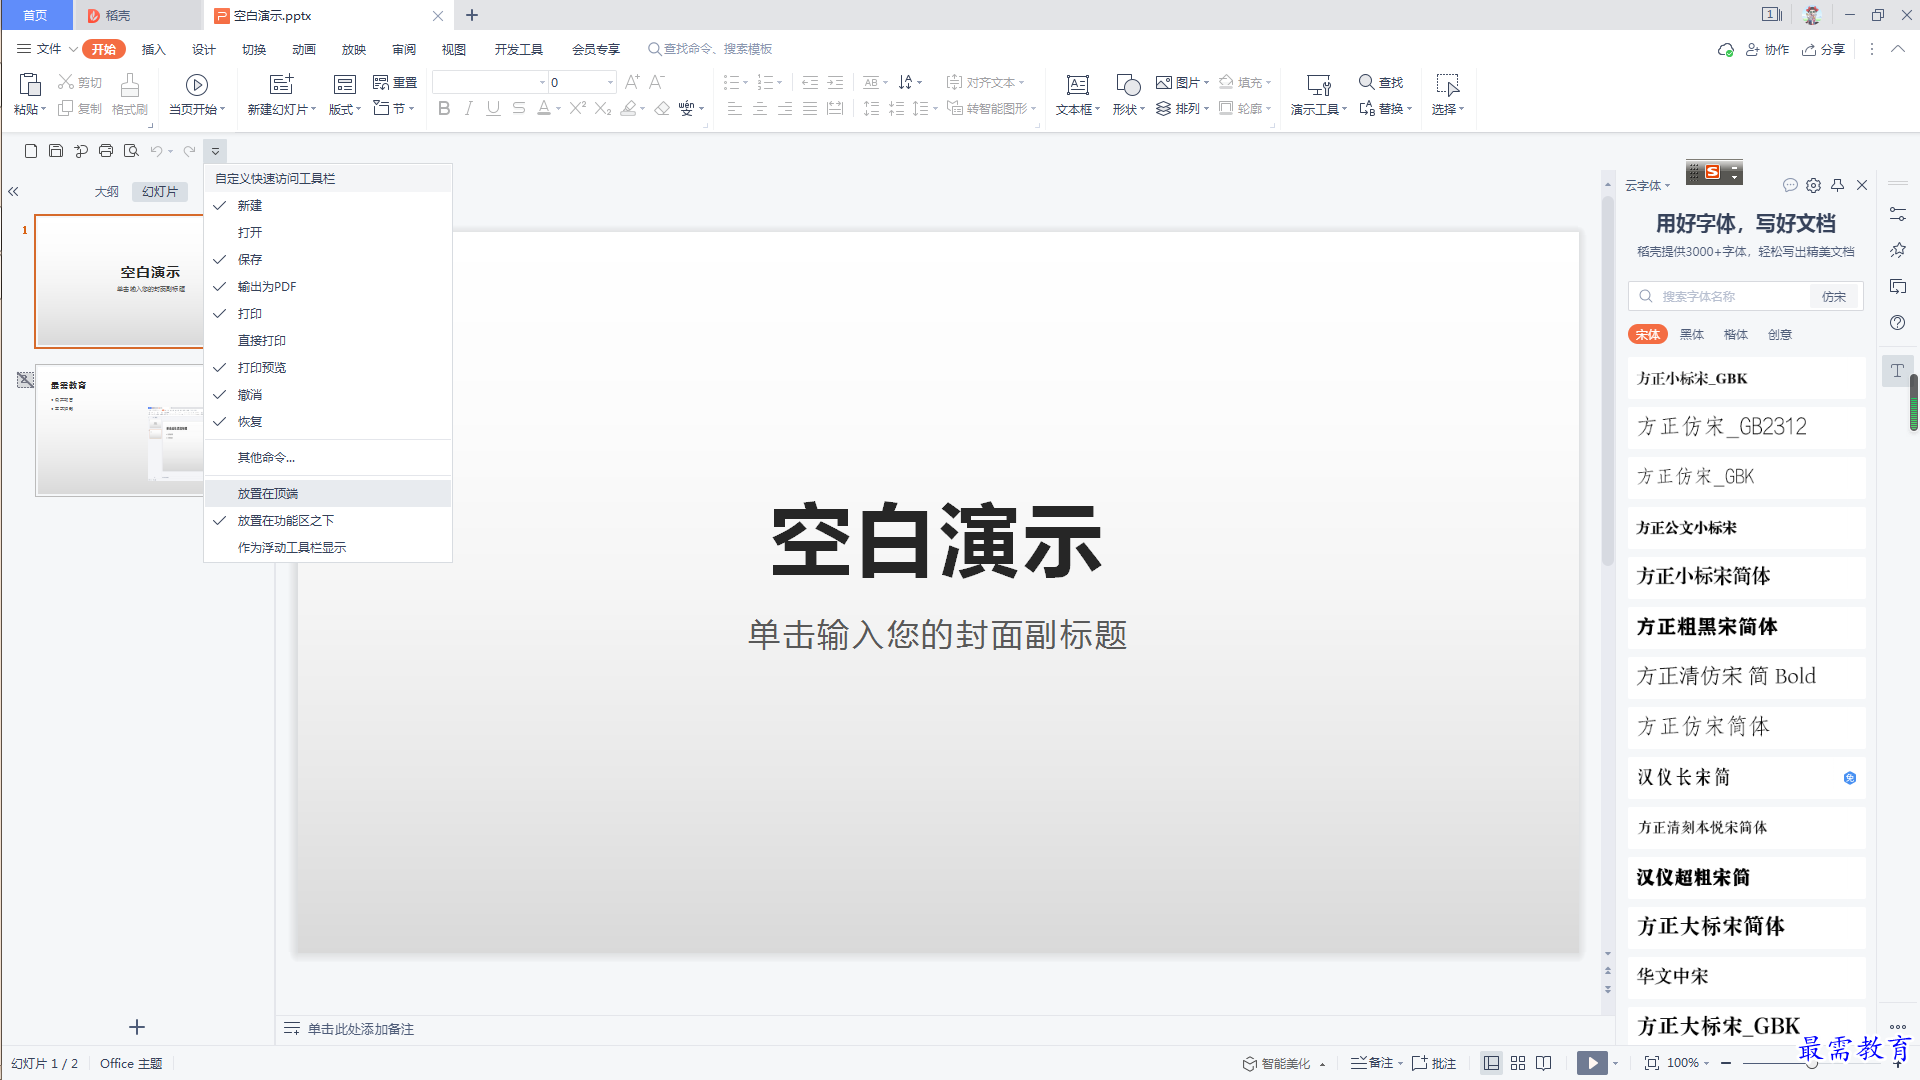The height and width of the screenshot is (1080, 1920).
Task: Click the Redo arrow icon
Action: pos(189,151)
